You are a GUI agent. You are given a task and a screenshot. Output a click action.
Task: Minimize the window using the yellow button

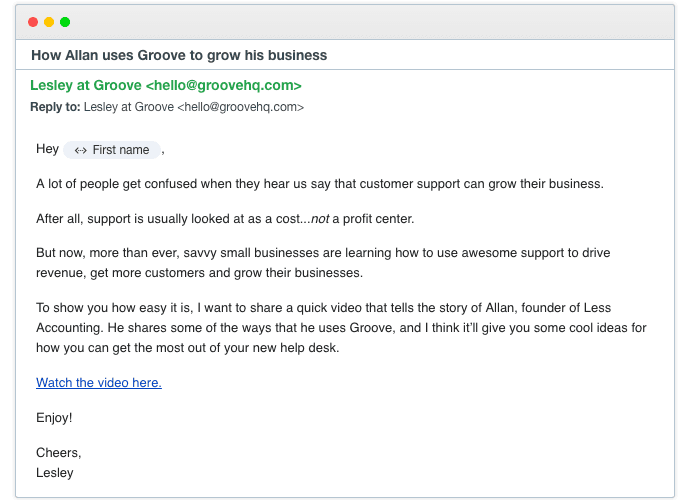(49, 22)
